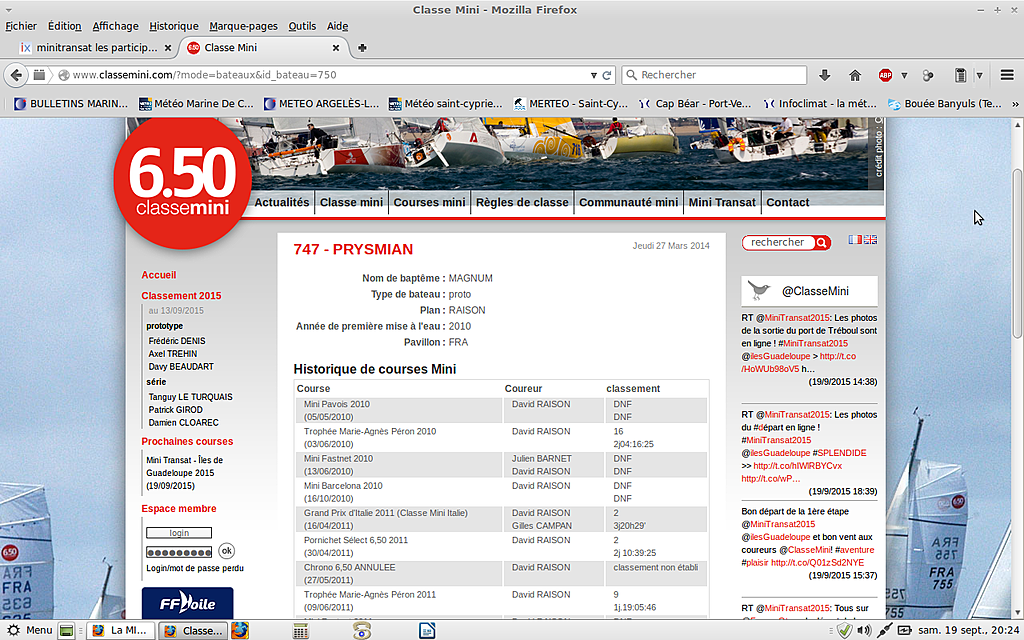Open the Édition menu
This screenshot has height=640, width=1024.
[65, 26]
